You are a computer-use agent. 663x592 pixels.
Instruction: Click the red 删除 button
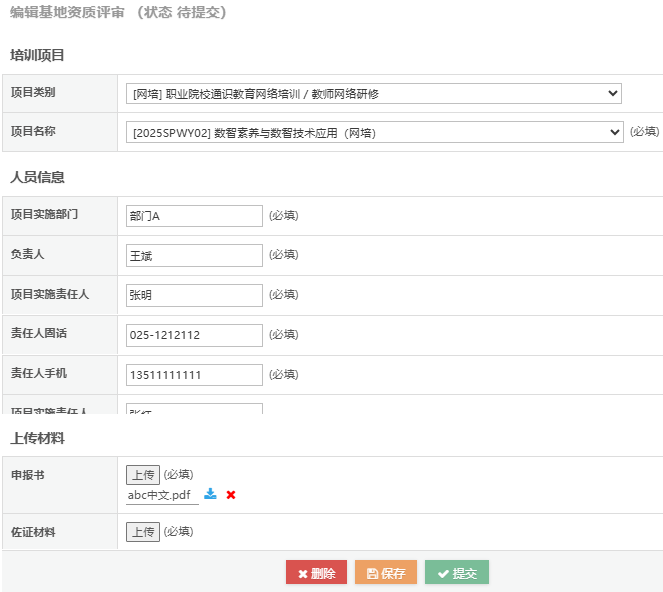[316, 573]
